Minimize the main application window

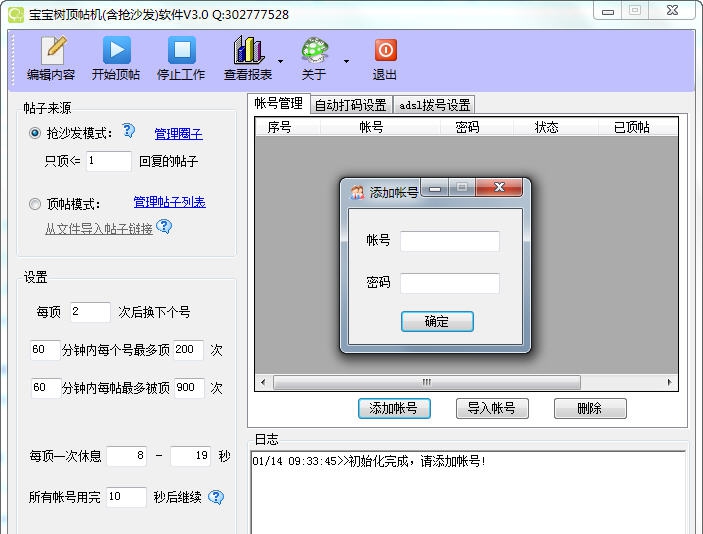[608, 11]
